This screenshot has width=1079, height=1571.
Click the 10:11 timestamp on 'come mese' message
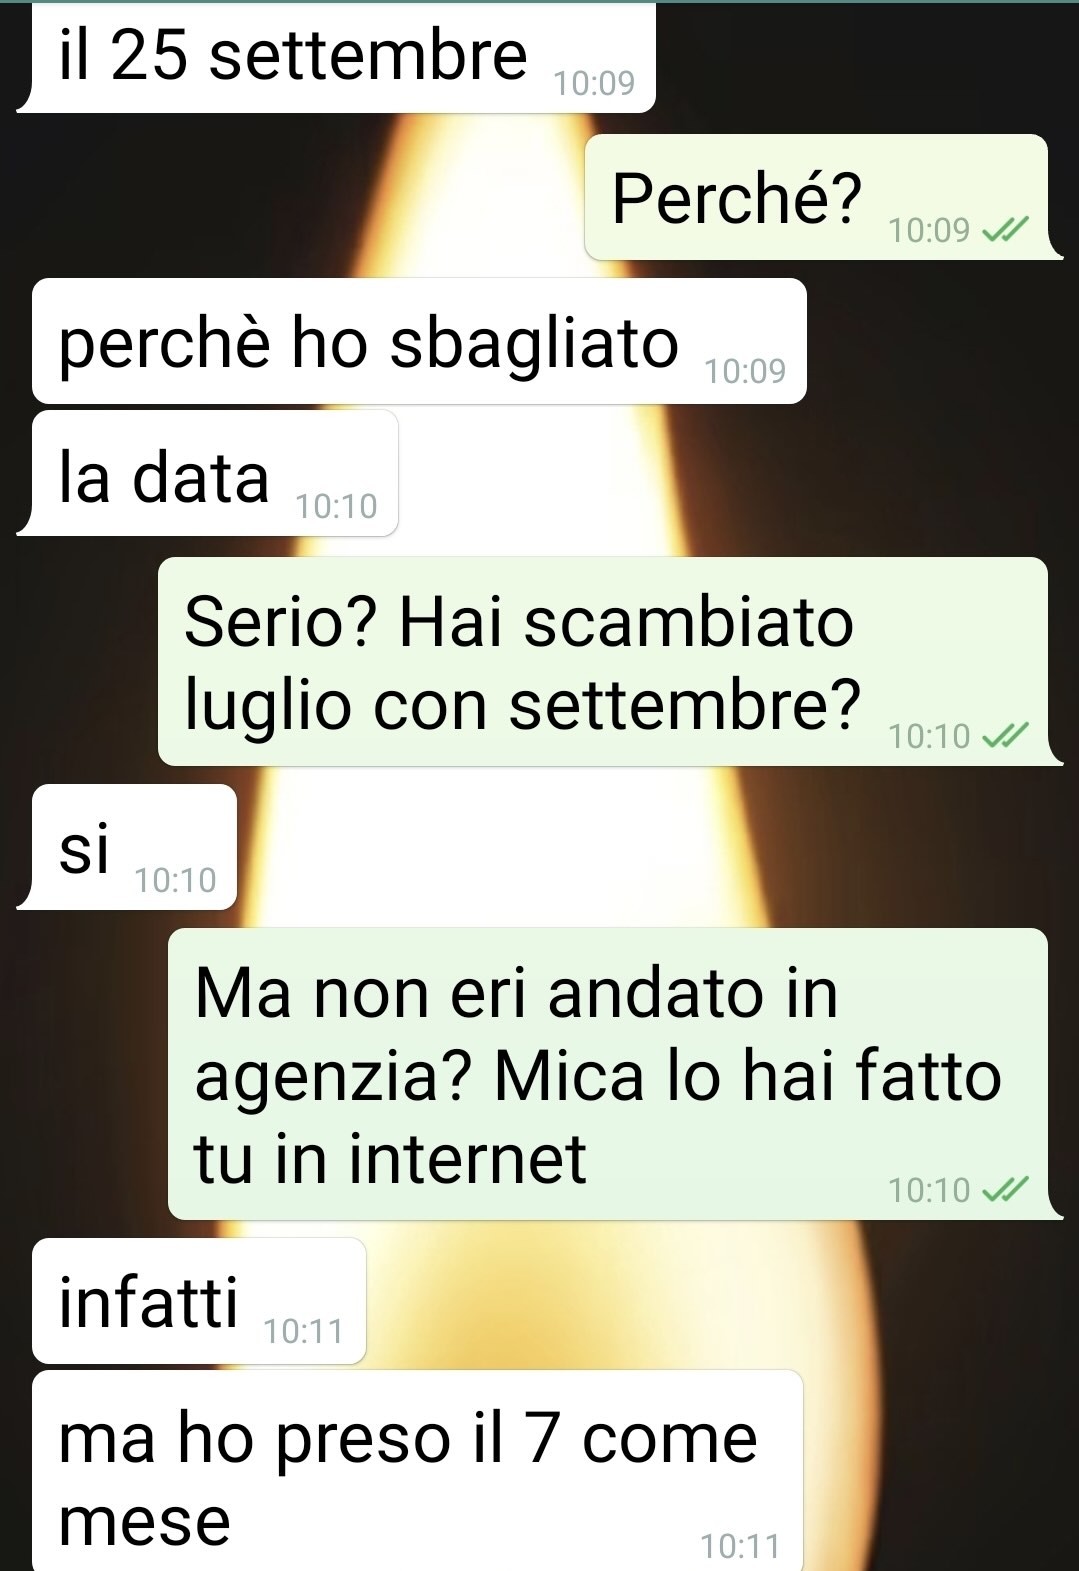740,1547
